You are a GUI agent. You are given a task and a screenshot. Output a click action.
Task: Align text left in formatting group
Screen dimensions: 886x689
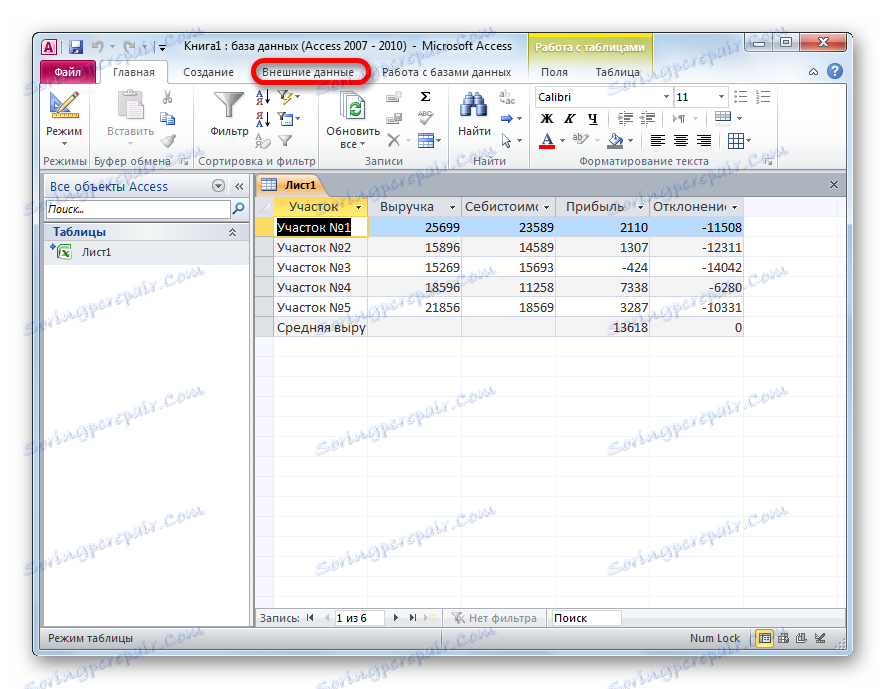tap(658, 140)
